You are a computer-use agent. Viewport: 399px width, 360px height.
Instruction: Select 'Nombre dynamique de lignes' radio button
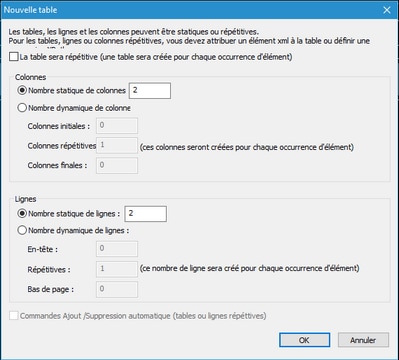click(x=22, y=230)
